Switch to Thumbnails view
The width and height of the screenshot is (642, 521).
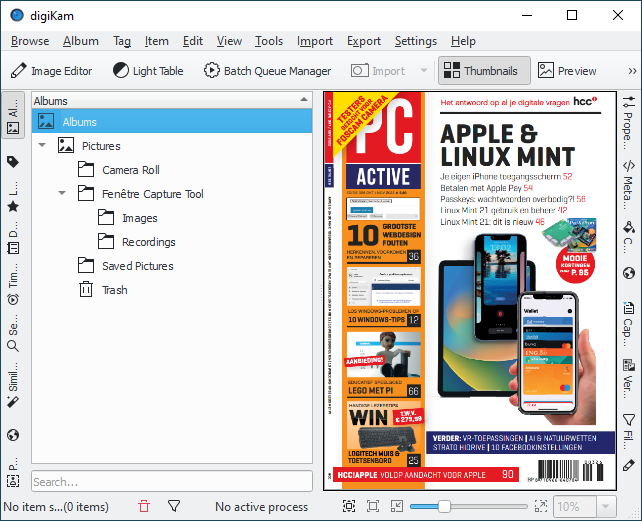pyautogui.click(x=484, y=71)
